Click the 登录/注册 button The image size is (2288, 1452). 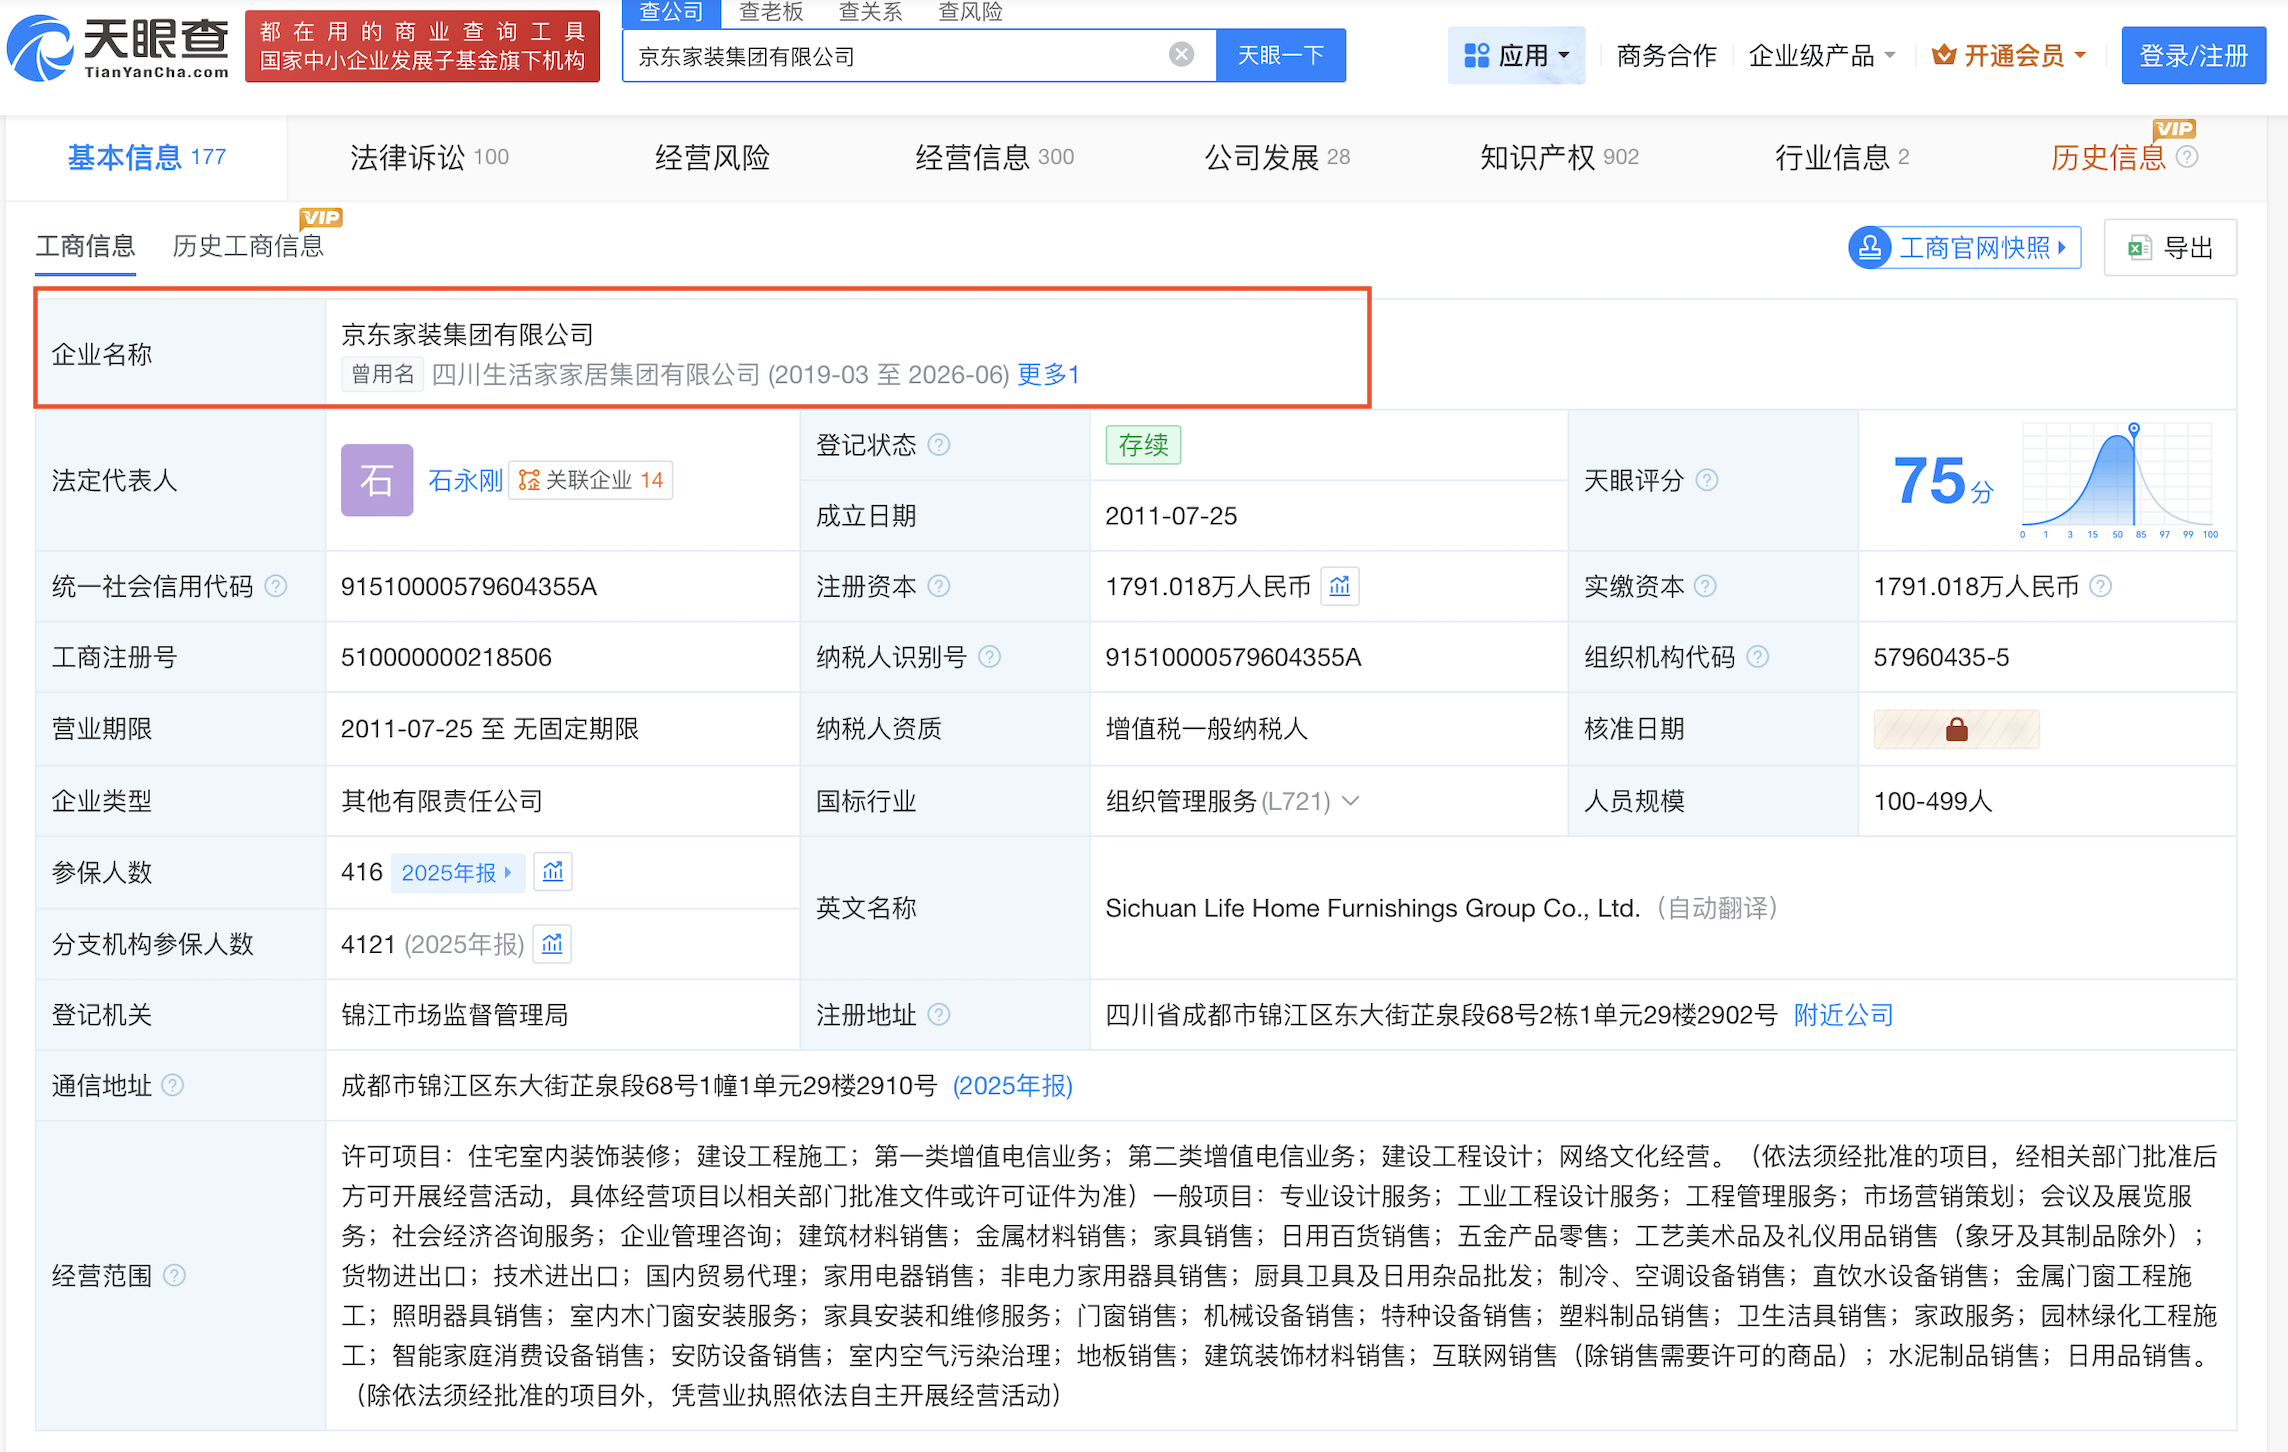coord(2193,56)
